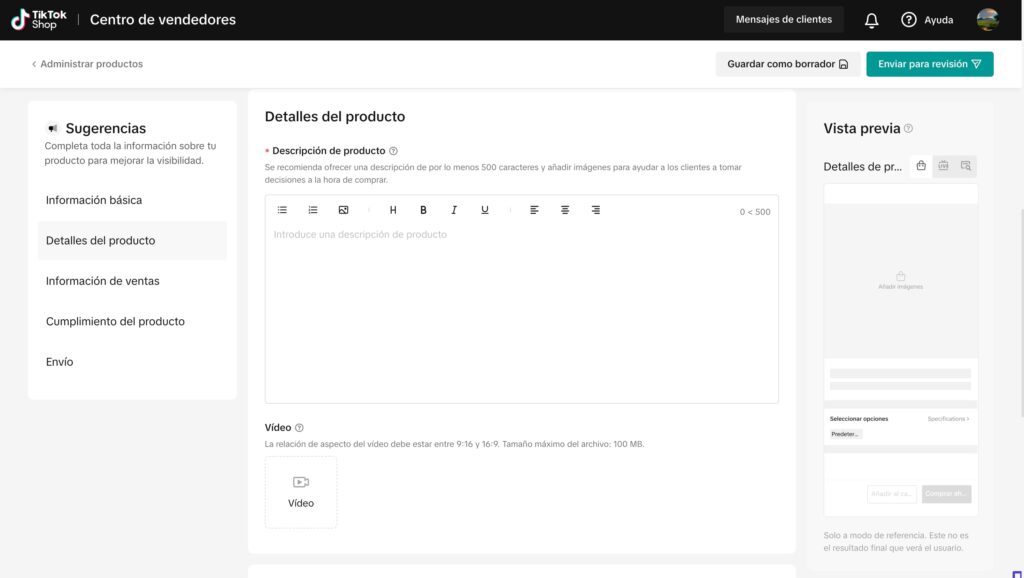Jump to Cumplimiento del producto section

point(115,322)
